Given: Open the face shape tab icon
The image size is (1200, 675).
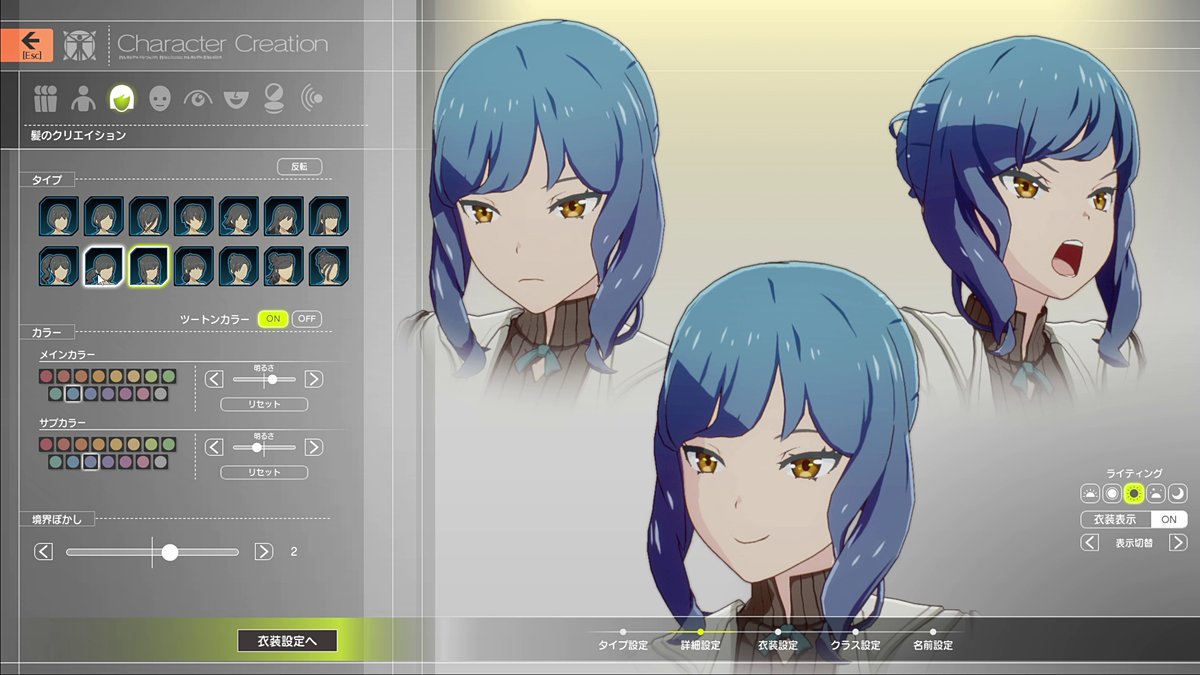Looking at the screenshot, I should click(x=159, y=98).
